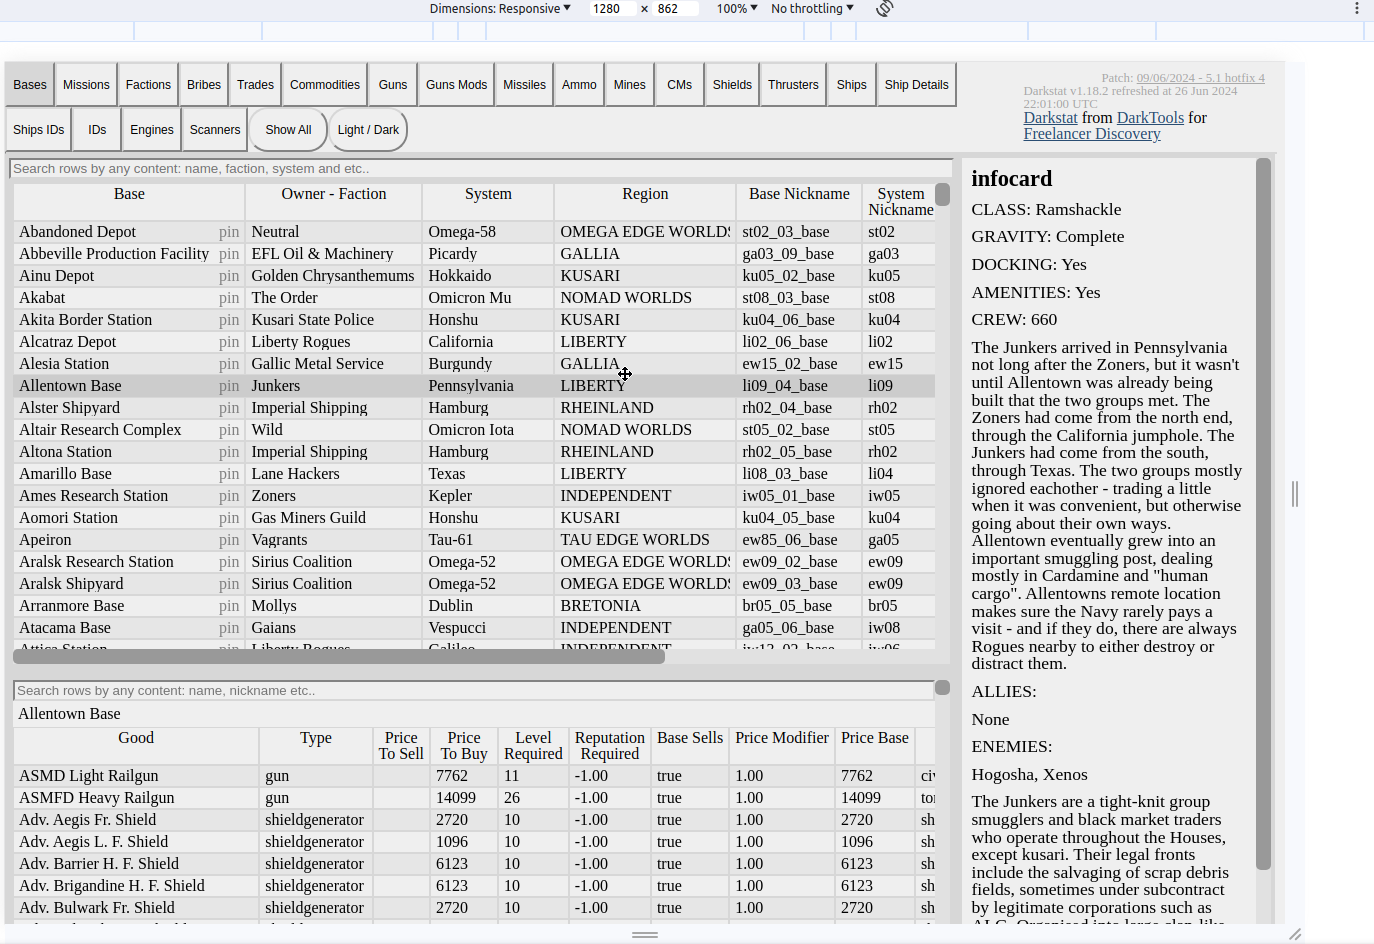Open the patch 09/06/2024 - 5.1 hotfix 4 link
Image resolution: width=1374 pixels, height=944 pixels.
coord(1200,78)
